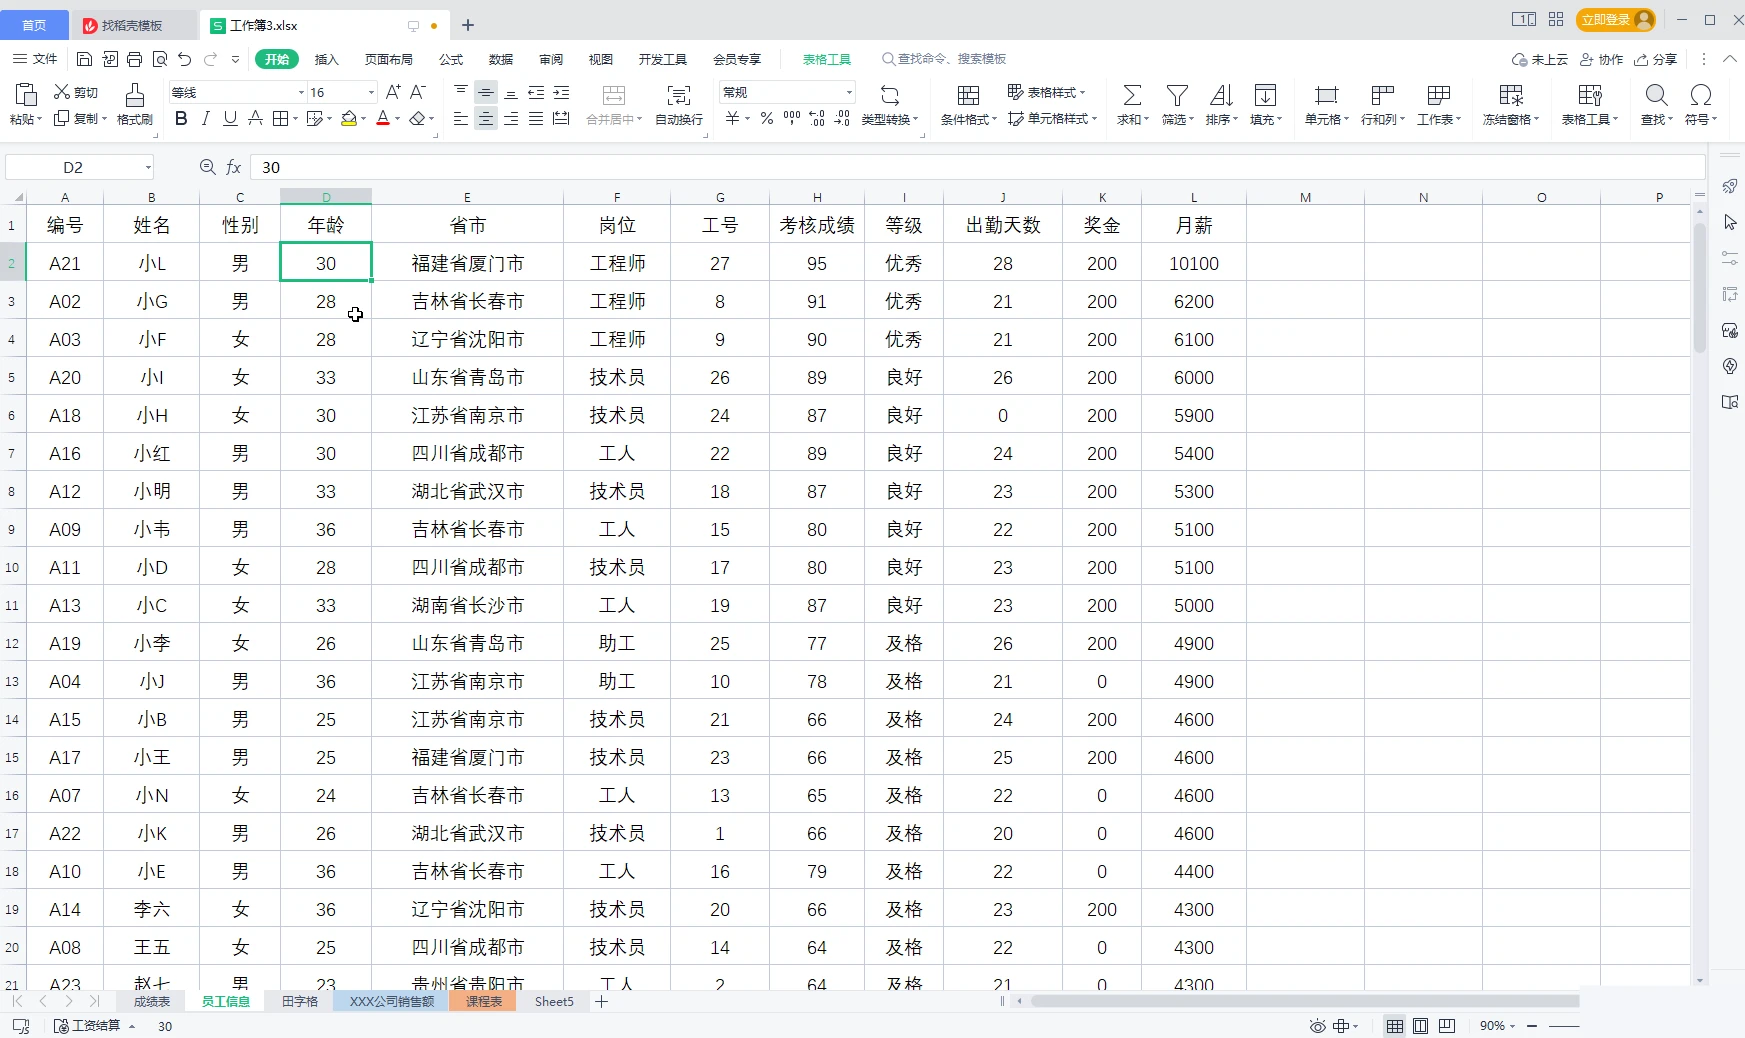Click the Filter funnel icon

(1177, 95)
